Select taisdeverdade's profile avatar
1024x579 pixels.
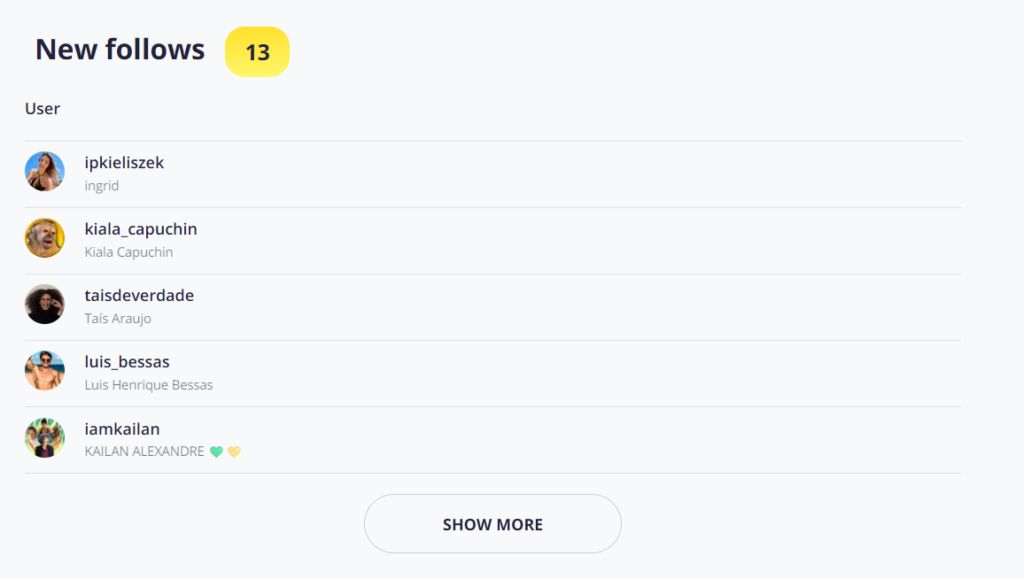point(44,304)
